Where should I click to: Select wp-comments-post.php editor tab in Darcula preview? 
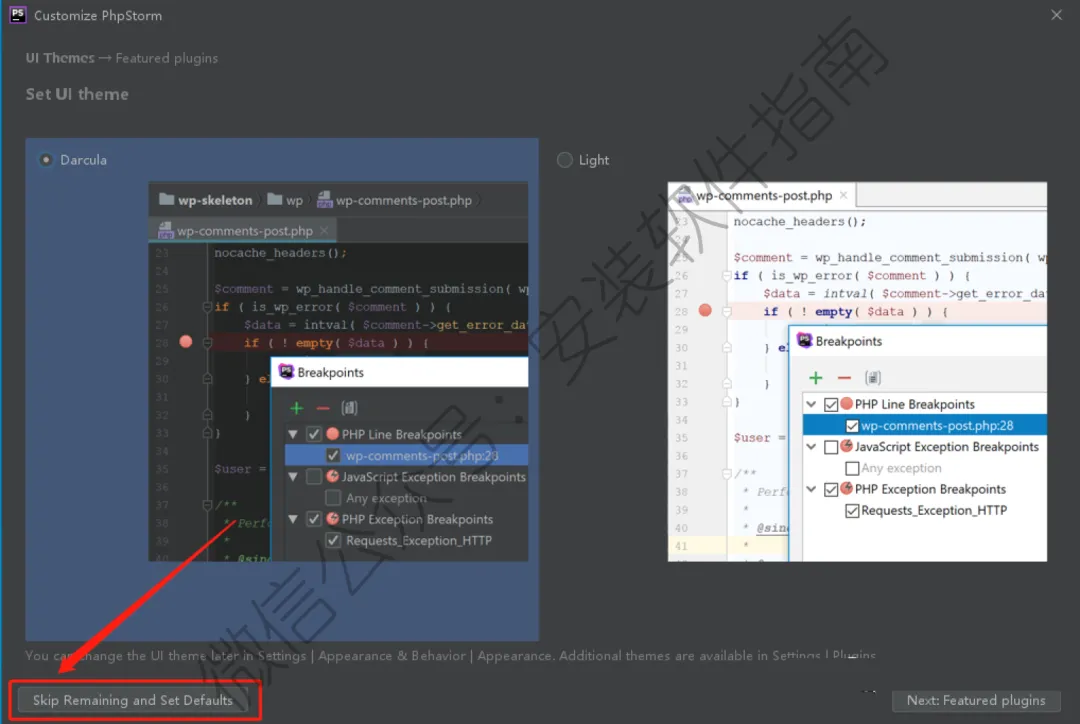point(242,231)
